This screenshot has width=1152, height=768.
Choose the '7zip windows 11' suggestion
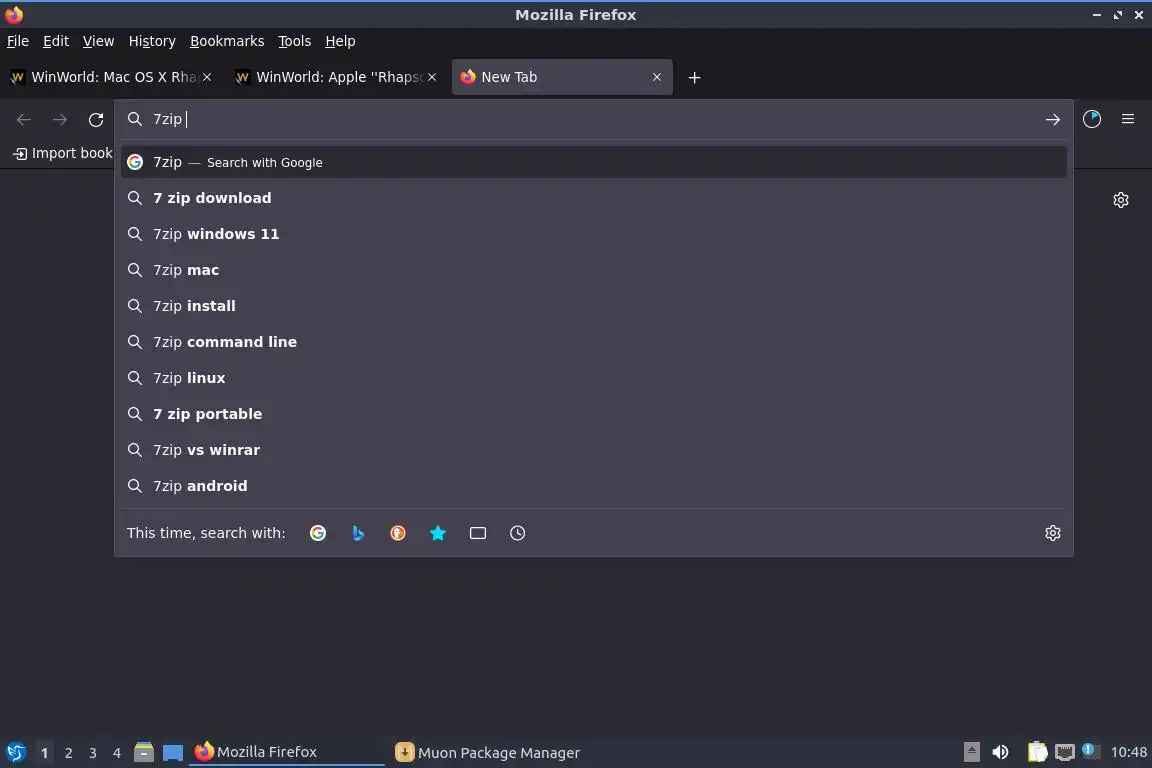[x=594, y=234]
